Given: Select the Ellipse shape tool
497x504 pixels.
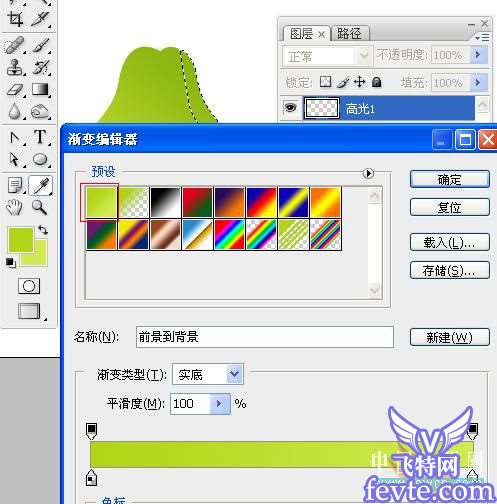Looking at the screenshot, I should (x=40, y=159).
